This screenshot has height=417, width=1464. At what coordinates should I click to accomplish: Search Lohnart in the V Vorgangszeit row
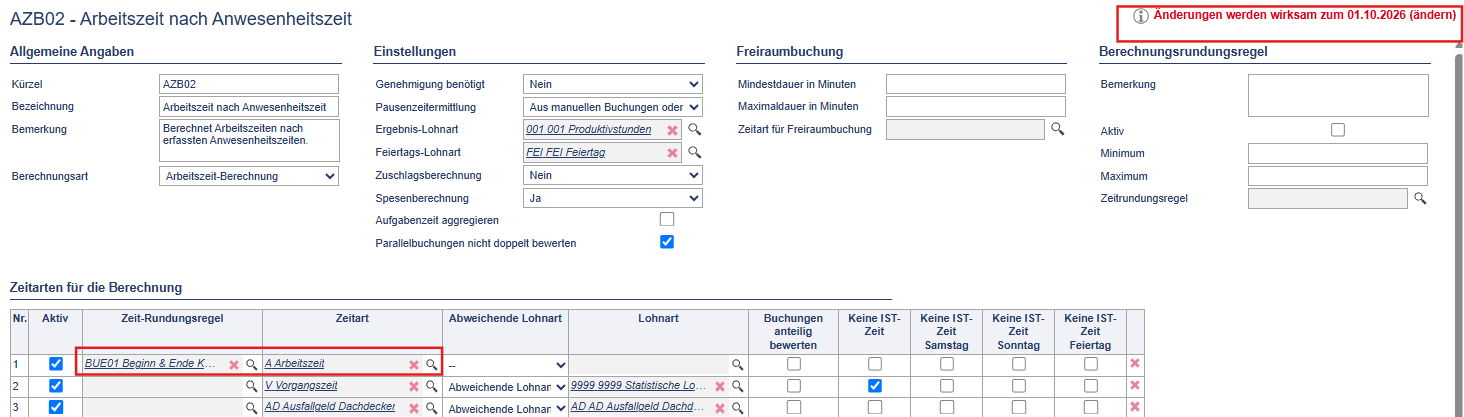coord(738,386)
